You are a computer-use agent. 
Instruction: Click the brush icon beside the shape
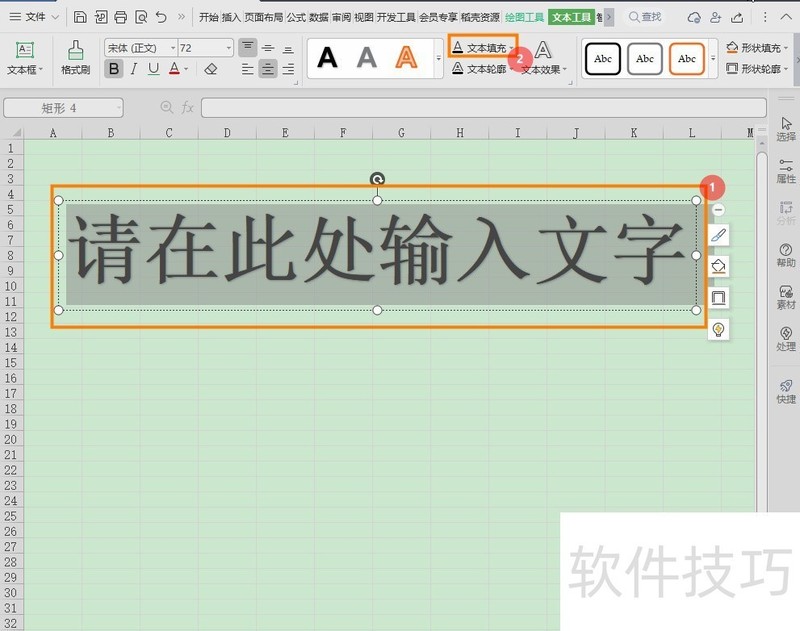coord(717,236)
